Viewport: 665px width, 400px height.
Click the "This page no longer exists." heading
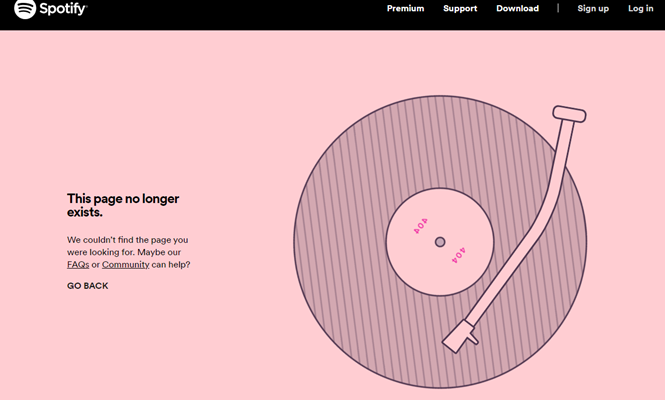123,205
